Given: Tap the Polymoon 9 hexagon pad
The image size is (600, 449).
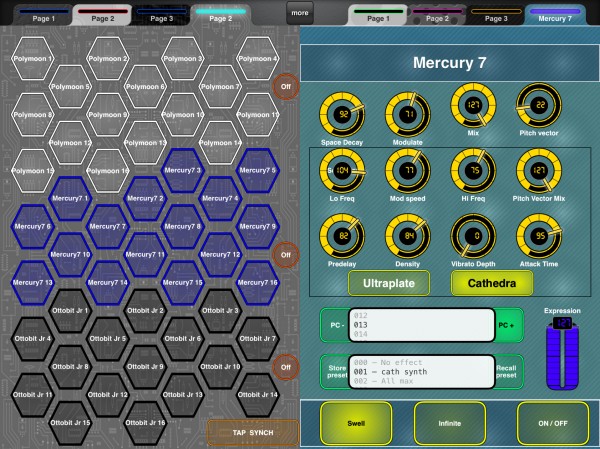Looking at the screenshot, I should click(108, 114).
